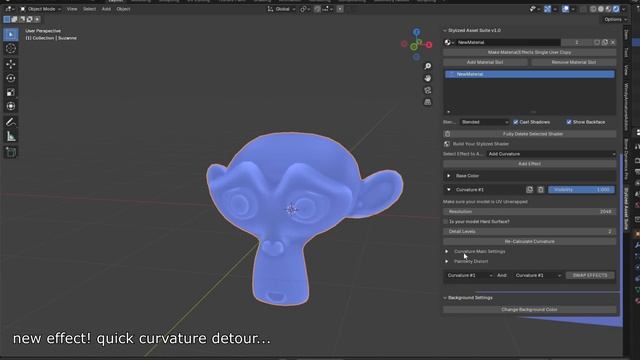Screen dimensions: 640x360
Task: Click the copy icon next to Curvature #1
Action: 529,190
